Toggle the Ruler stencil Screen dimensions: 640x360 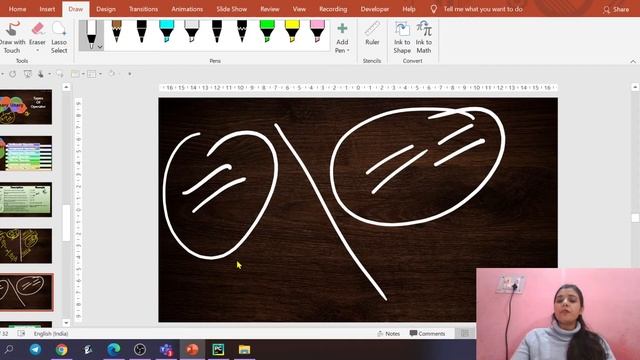(x=372, y=33)
